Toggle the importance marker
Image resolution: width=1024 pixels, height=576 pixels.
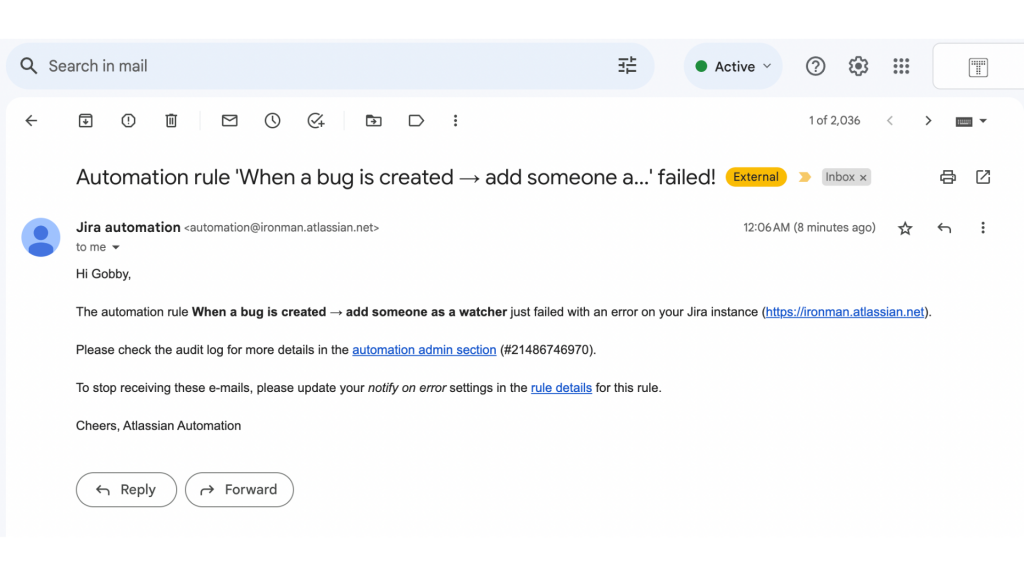[x=805, y=177]
